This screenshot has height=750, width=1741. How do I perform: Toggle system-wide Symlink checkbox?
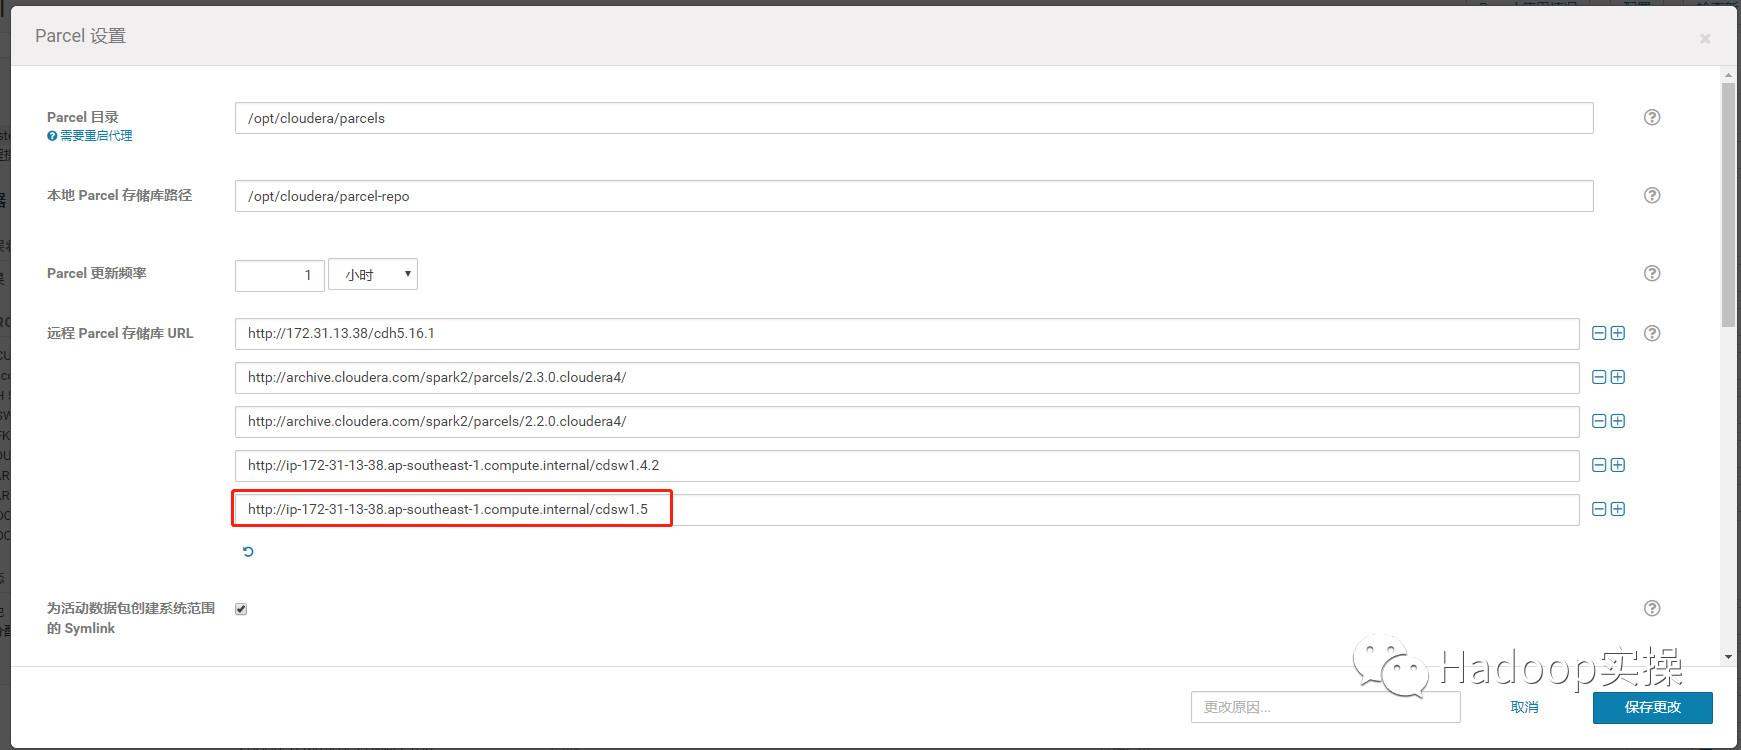[241, 609]
